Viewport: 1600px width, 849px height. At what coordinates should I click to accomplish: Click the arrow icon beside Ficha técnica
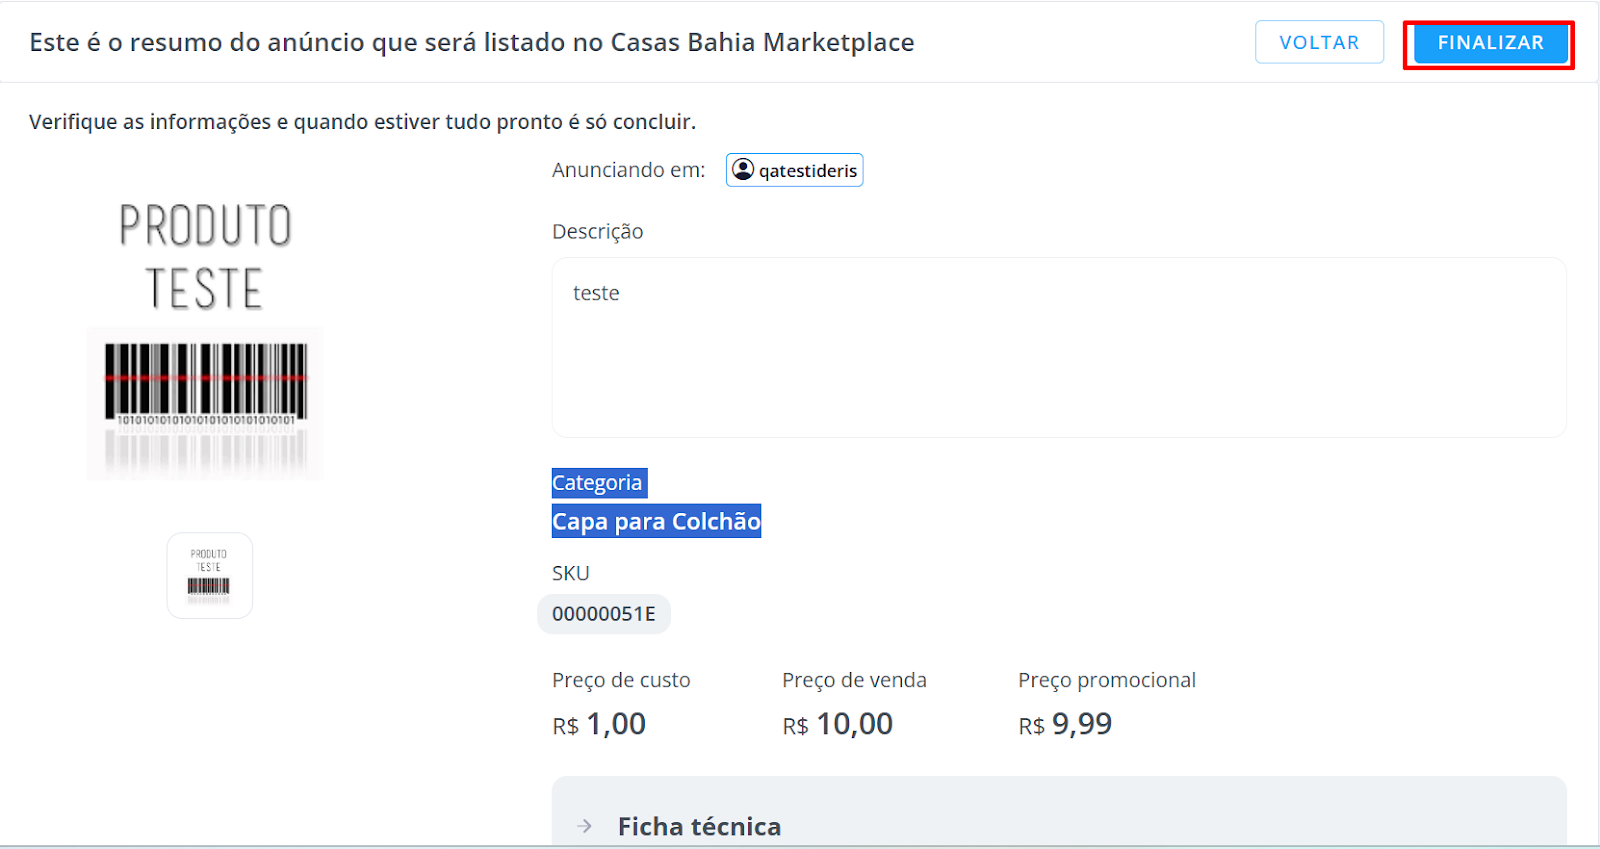point(585,826)
